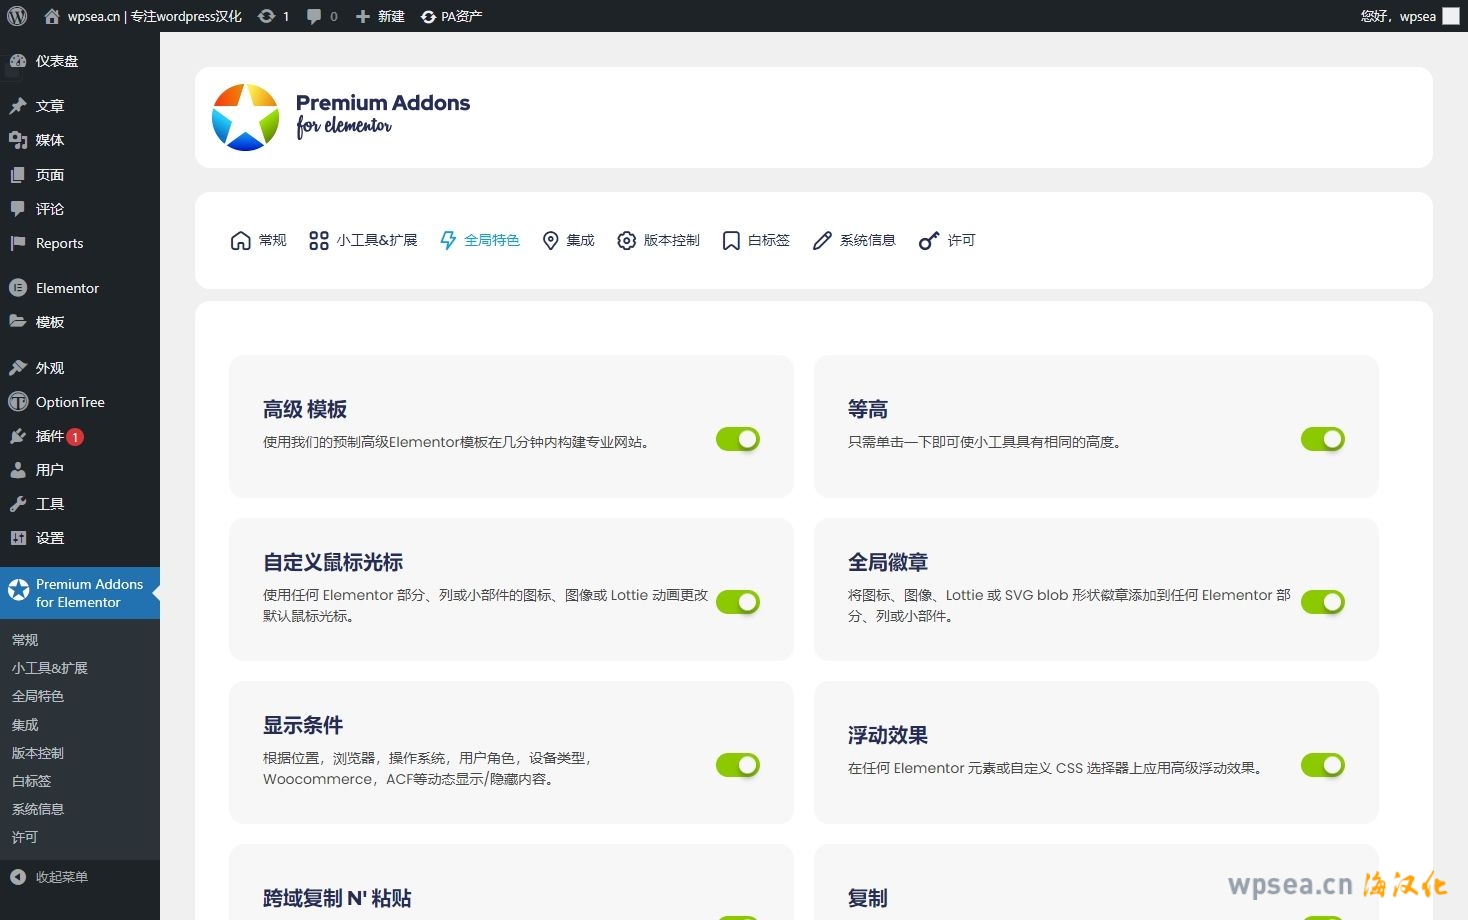Click the 集成 location pin icon

click(x=550, y=241)
